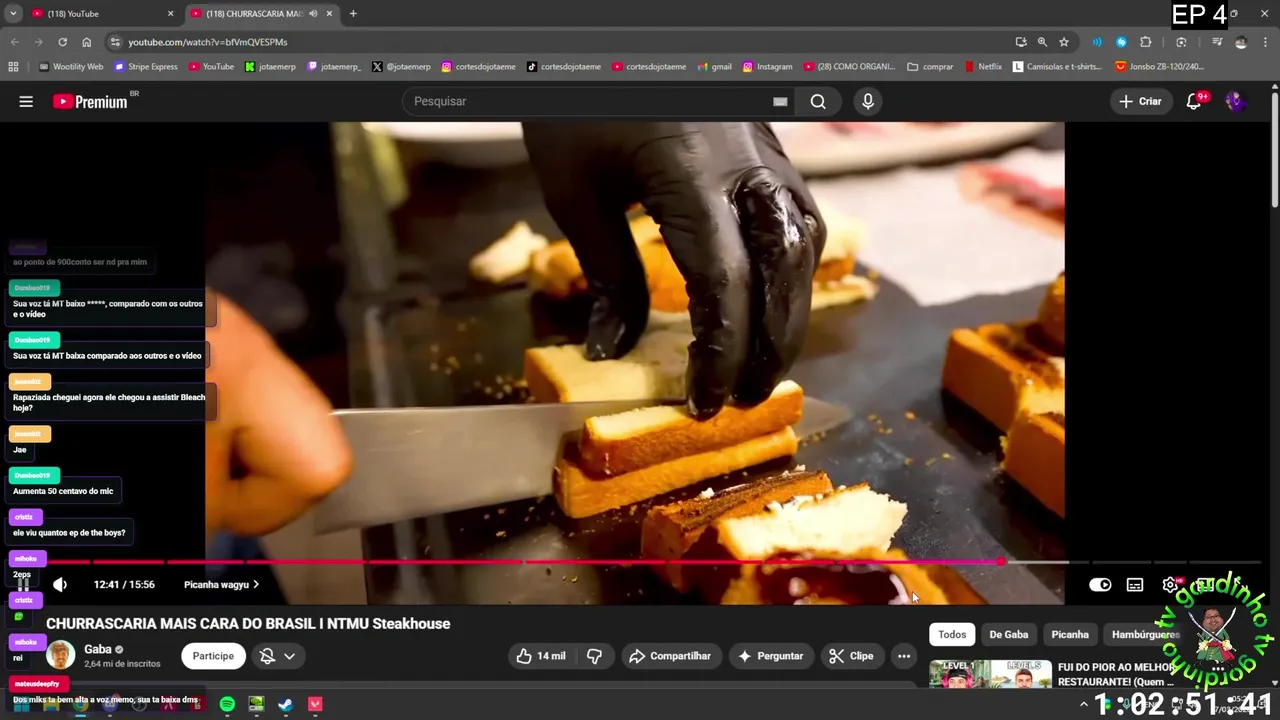The image size is (1280, 720).
Task: Open the Wootility Web bookmark
Action: point(71,67)
